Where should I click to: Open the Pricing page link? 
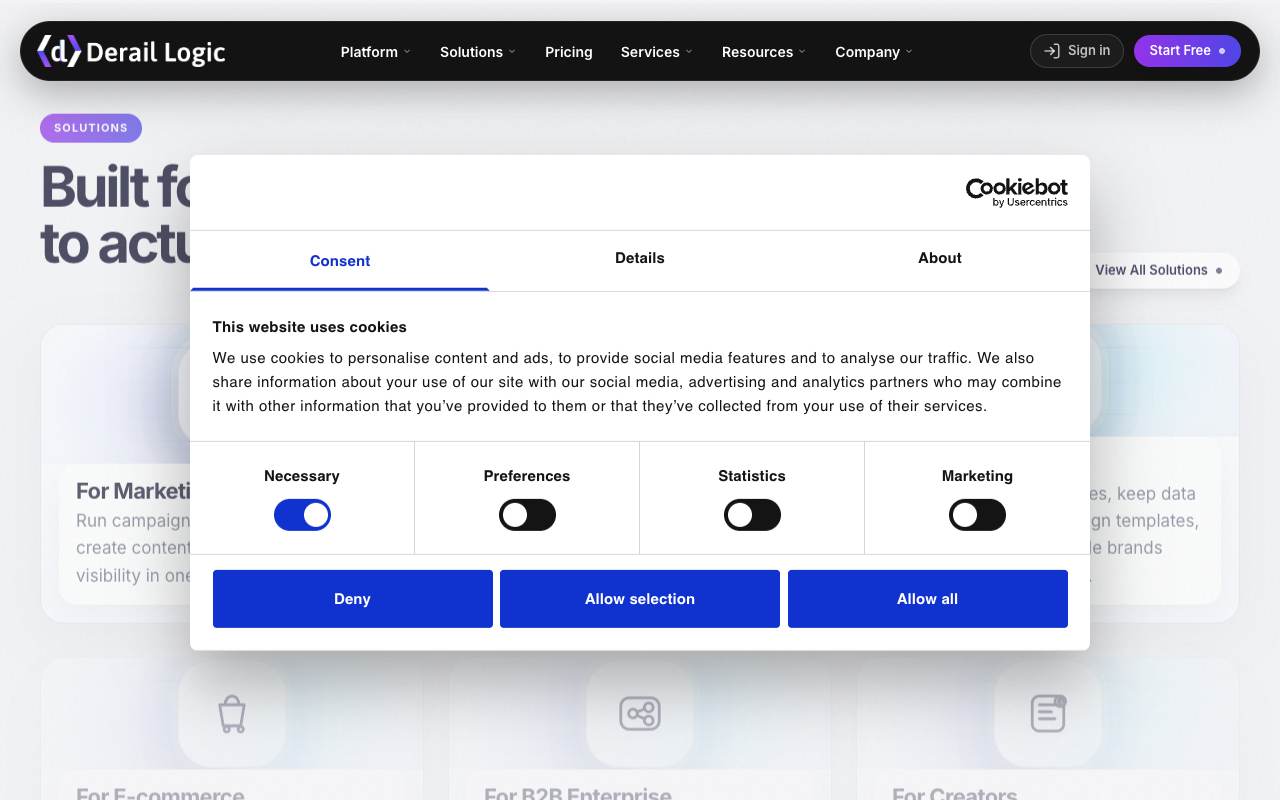(569, 52)
